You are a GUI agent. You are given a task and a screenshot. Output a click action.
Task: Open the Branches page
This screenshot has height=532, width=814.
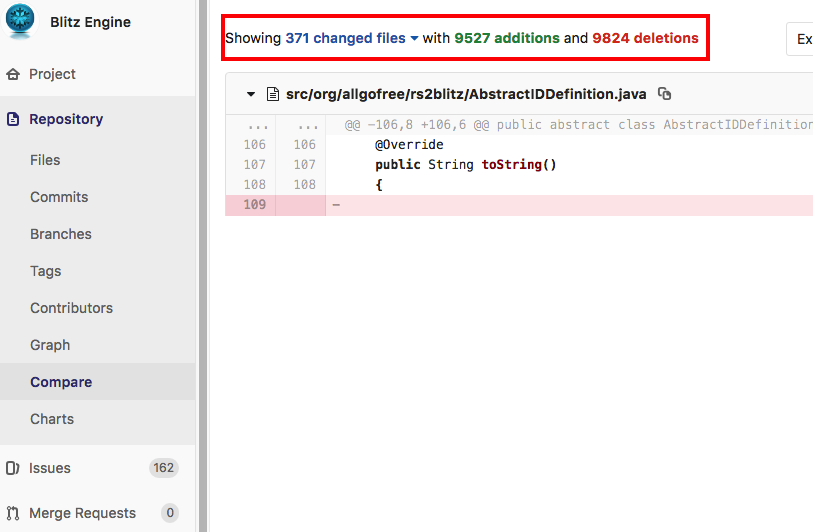61,234
